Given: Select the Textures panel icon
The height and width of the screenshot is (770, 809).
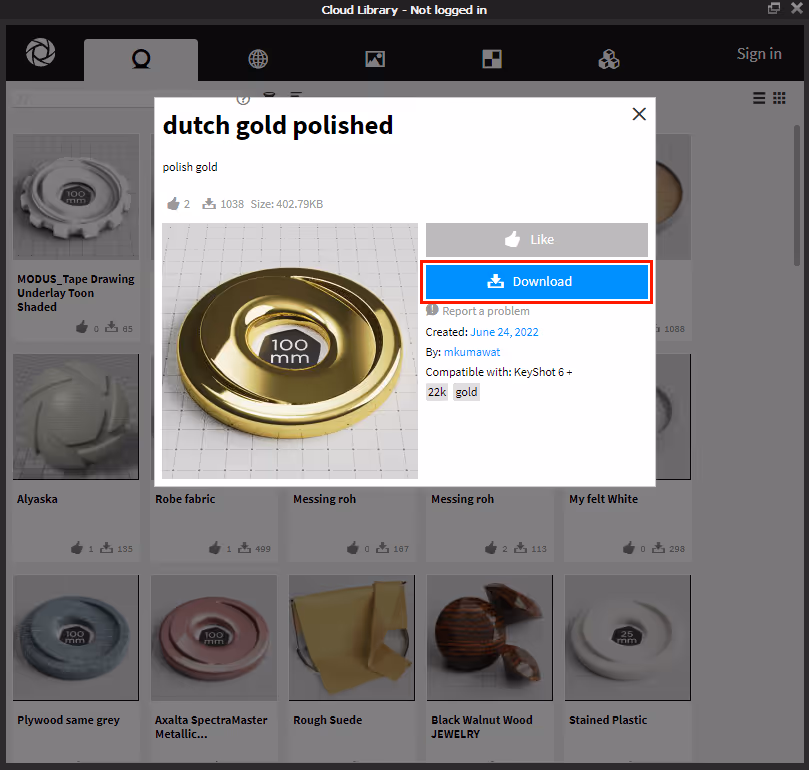Looking at the screenshot, I should tap(490, 59).
